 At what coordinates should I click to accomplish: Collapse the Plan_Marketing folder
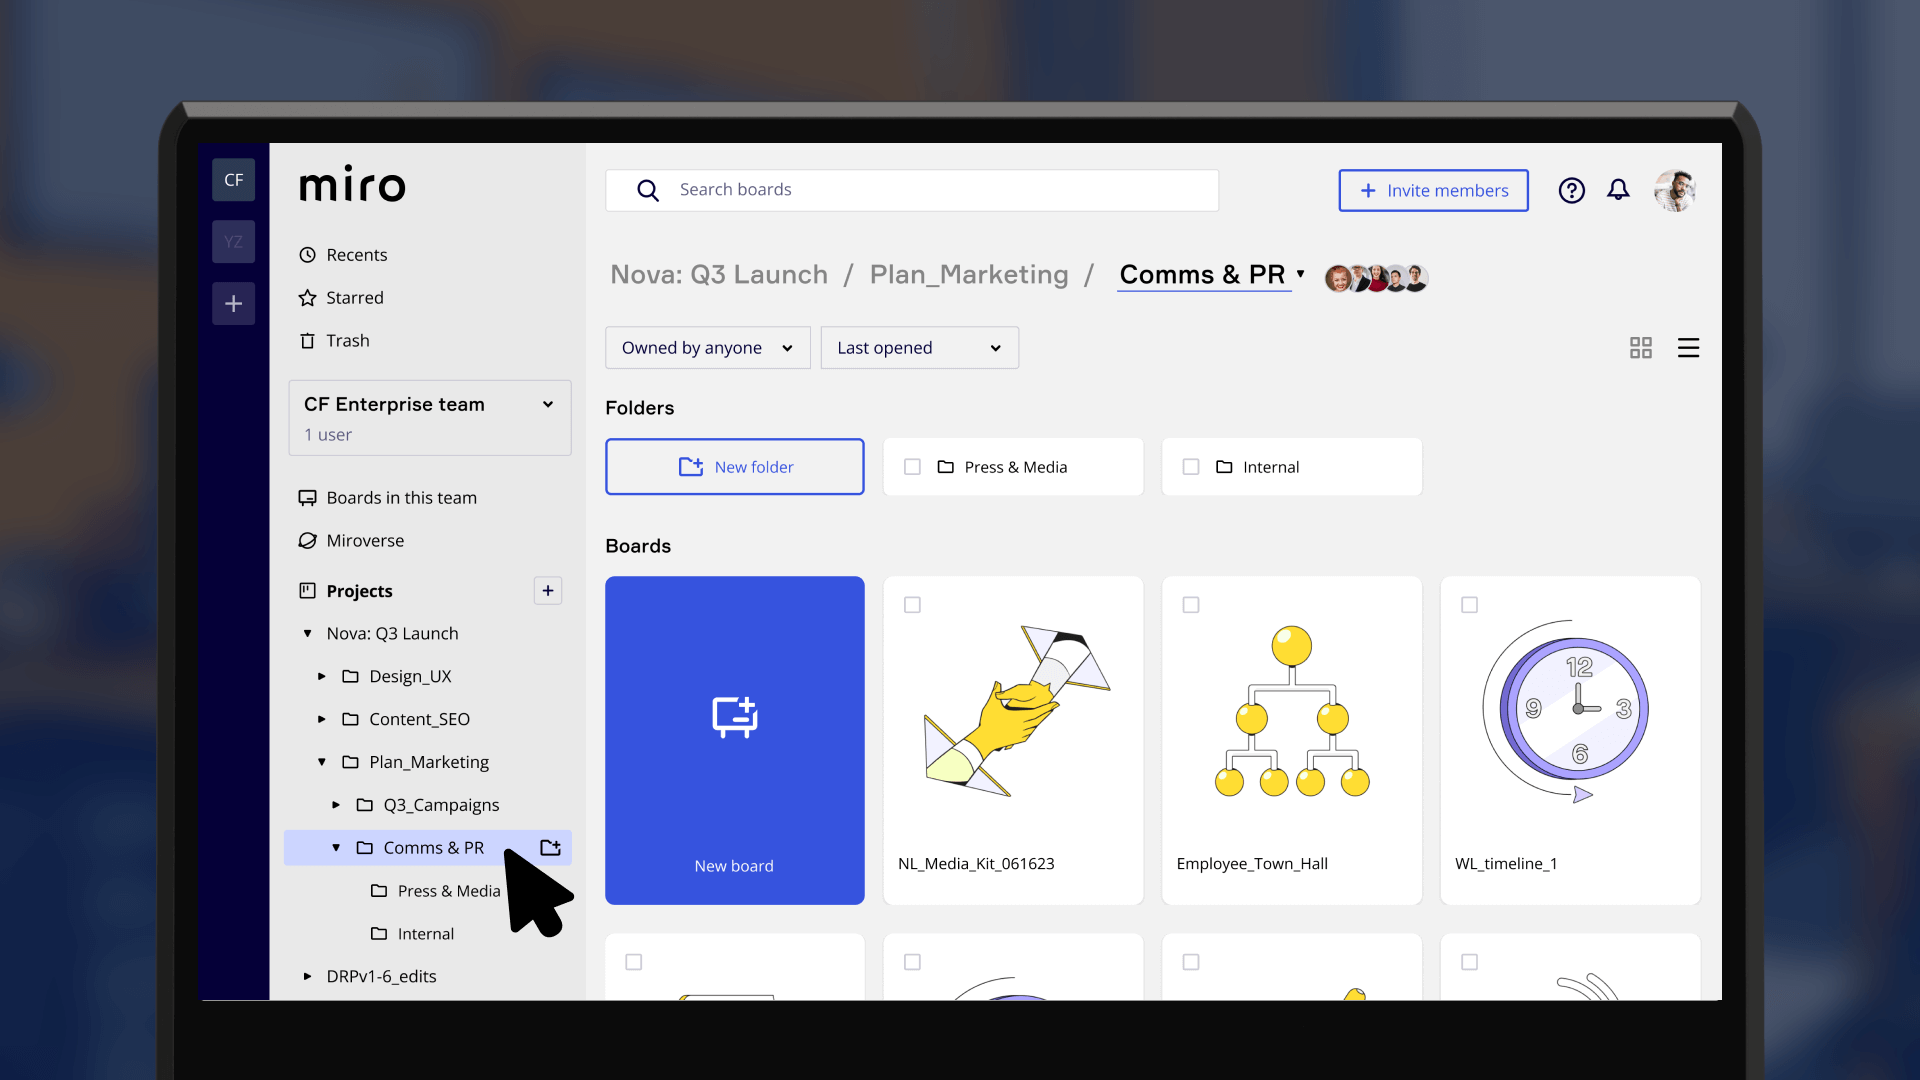click(x=322, y=762)
